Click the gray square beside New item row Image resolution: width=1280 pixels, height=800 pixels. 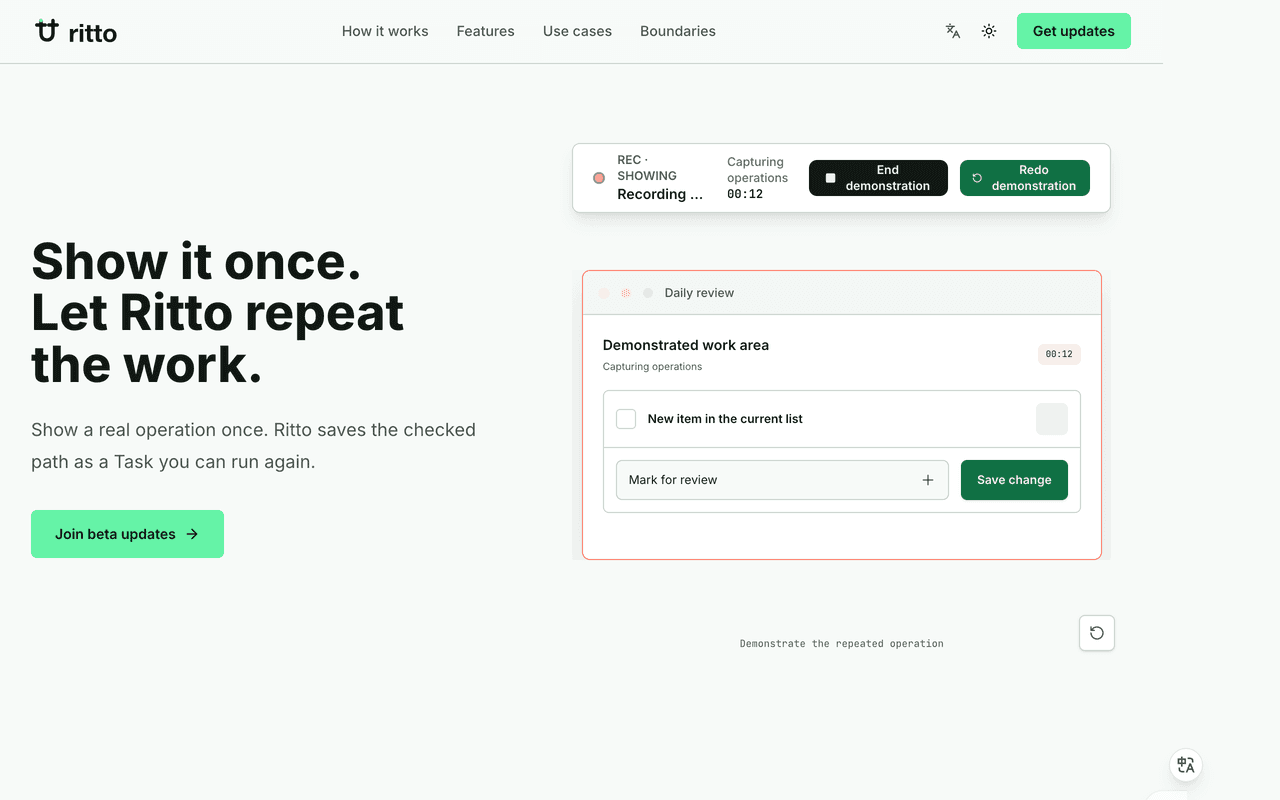[x=1052, y=419]
